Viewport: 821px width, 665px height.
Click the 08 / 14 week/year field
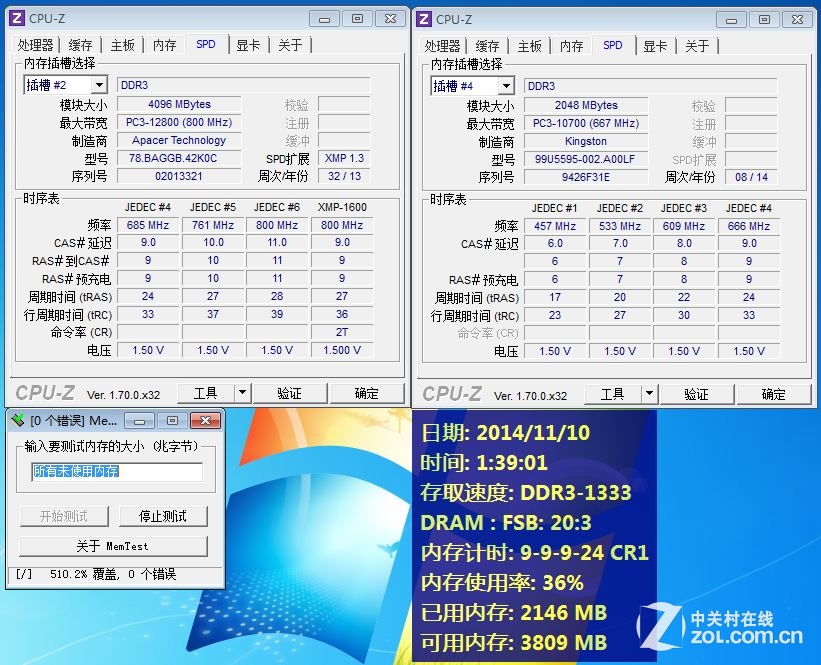click(751, 177)
